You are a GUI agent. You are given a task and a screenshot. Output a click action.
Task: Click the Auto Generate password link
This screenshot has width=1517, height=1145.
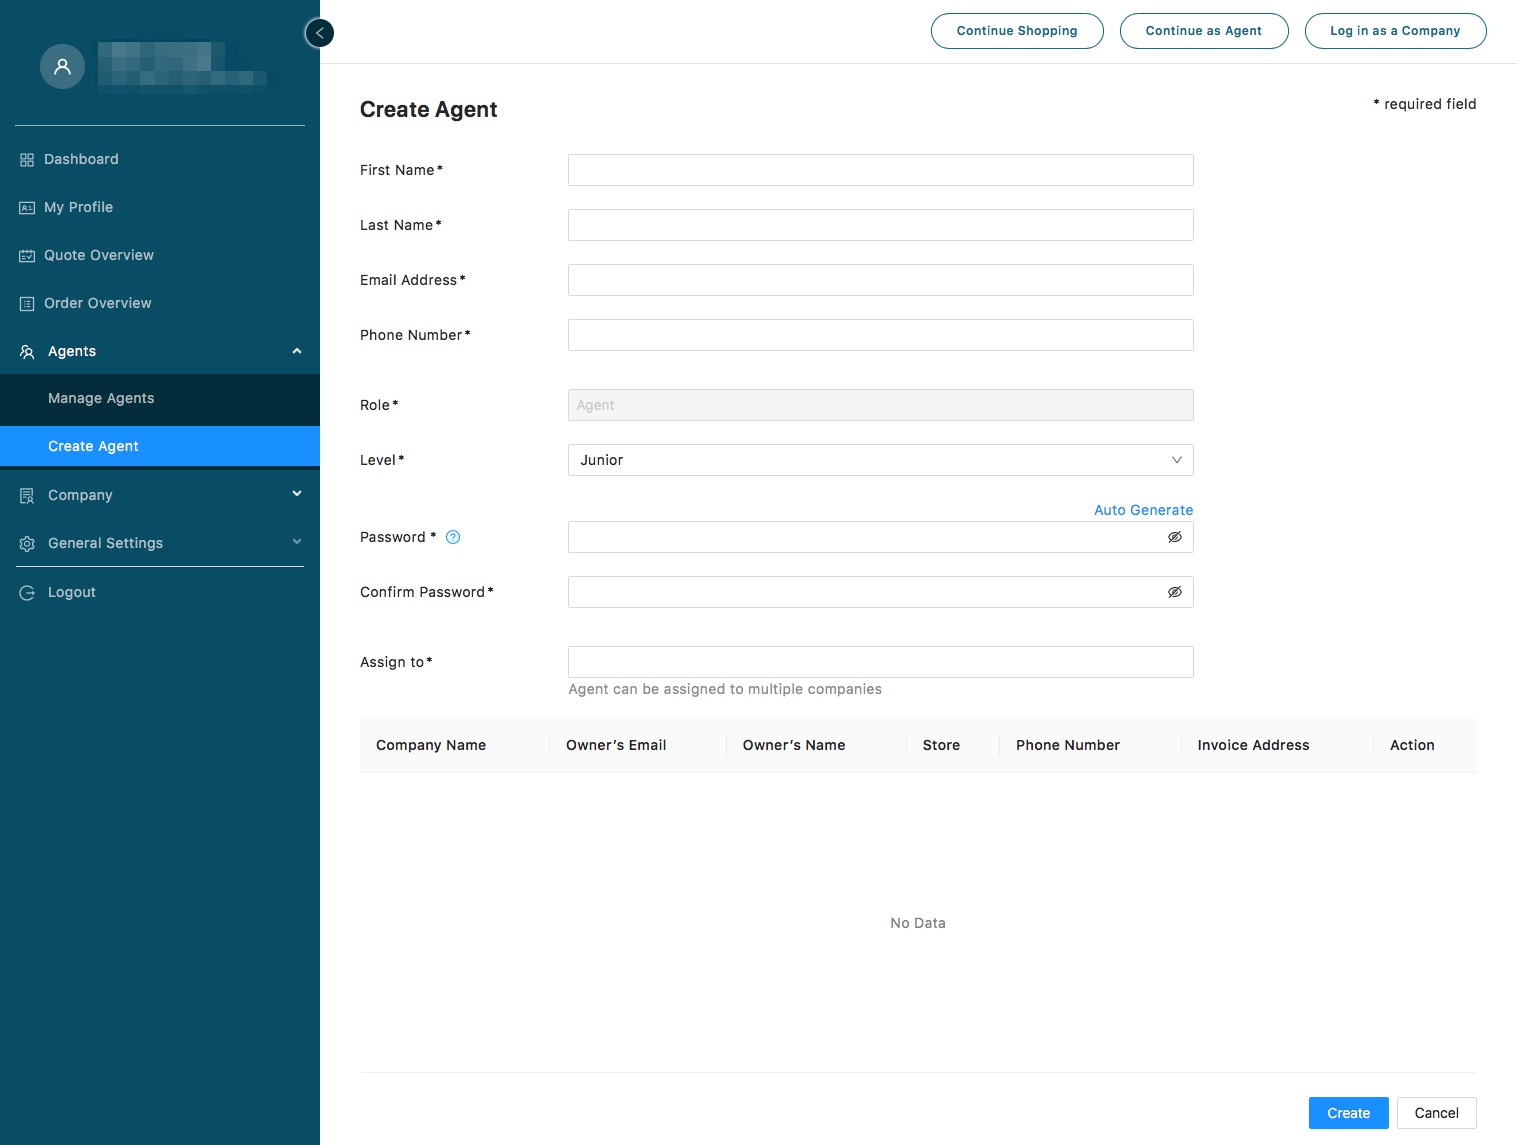[1143, 510]
